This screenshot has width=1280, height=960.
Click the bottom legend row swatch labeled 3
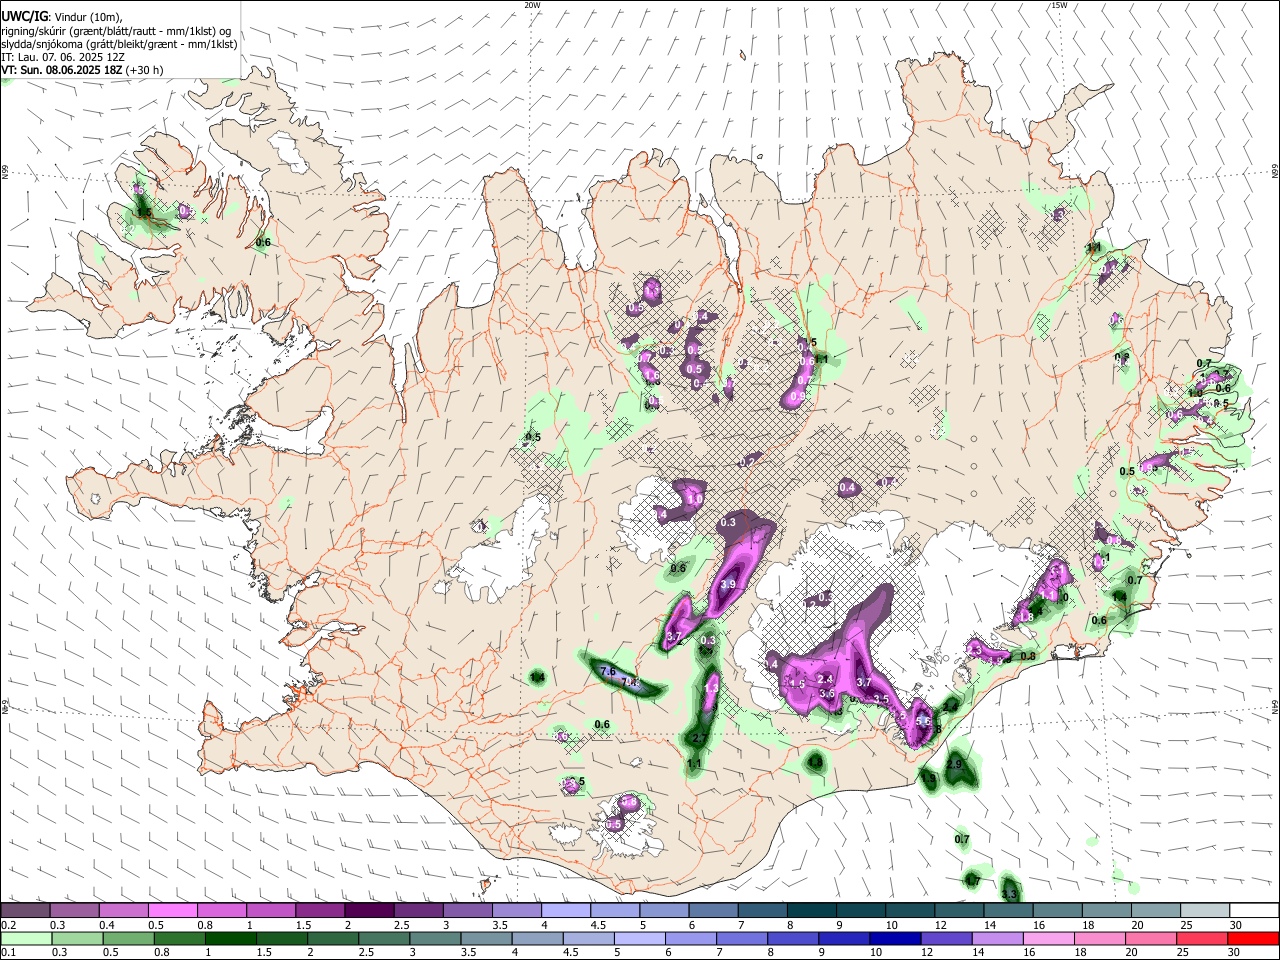click(435, 939)
